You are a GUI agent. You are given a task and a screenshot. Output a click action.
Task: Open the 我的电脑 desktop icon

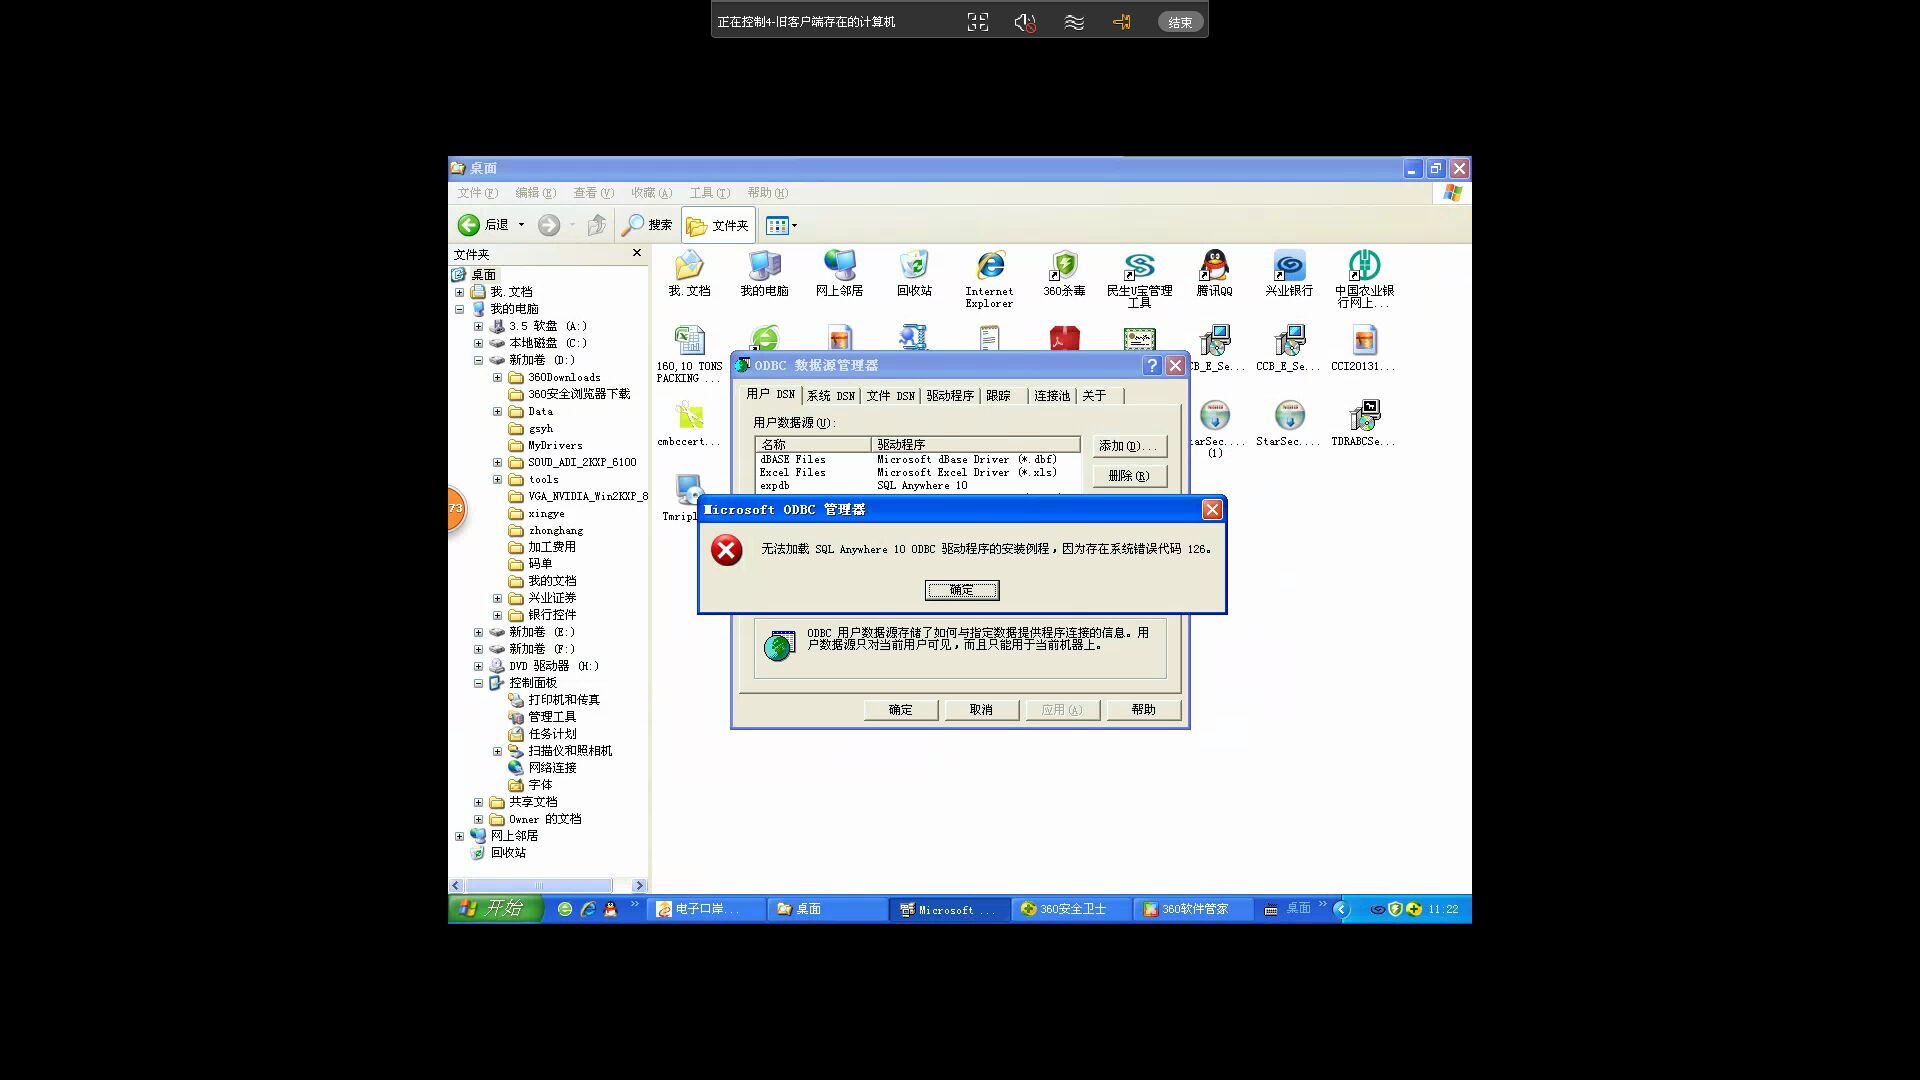[x=764, y=273]
